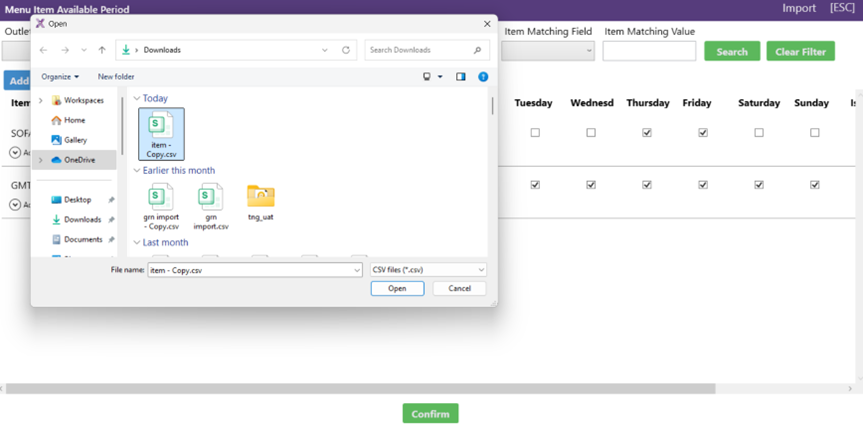This screenshot has width=863, height=427.
Task: Uncheck Sunday checkbox in second row
Action: coord(815,185)
